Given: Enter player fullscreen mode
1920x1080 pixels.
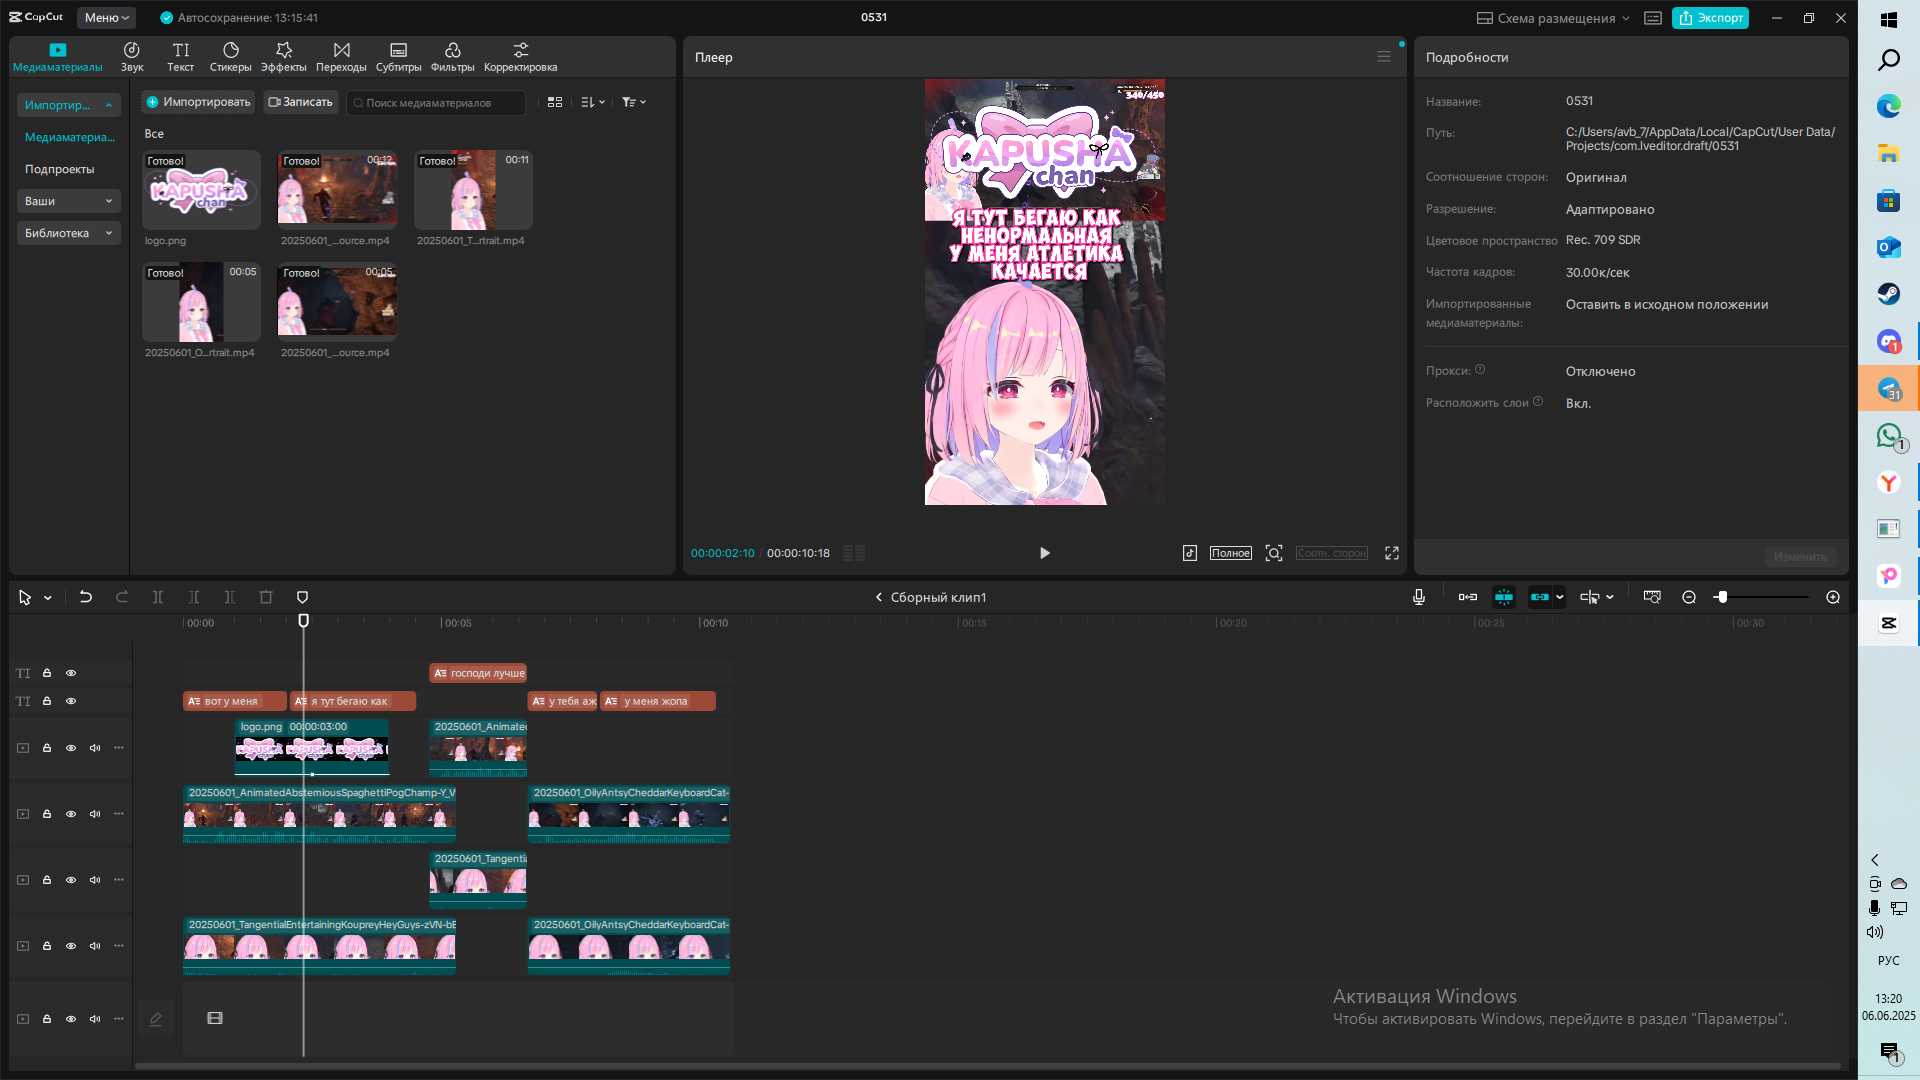Looking at the screenshot, I should pos(1391,553).
